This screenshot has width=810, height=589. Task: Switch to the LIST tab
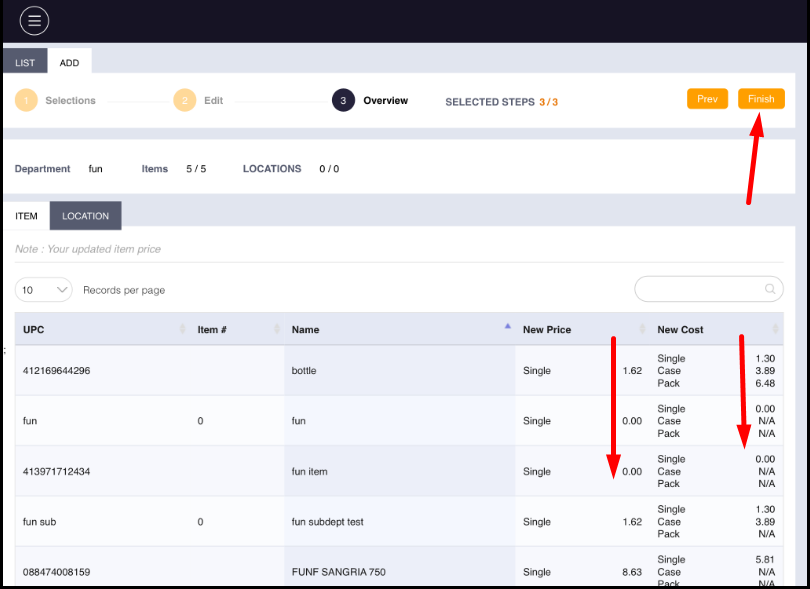point(25,62)
